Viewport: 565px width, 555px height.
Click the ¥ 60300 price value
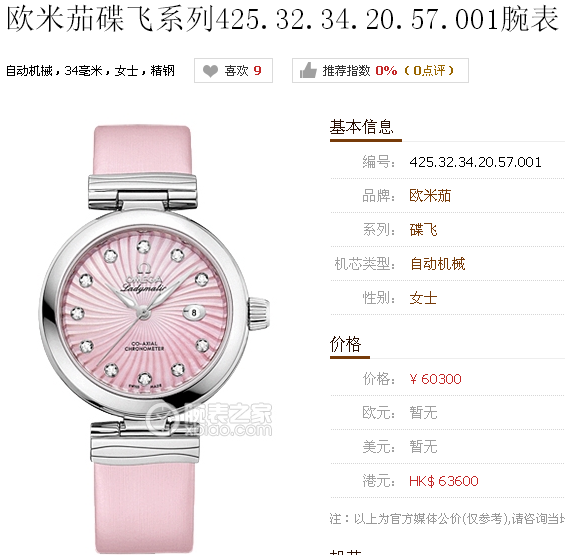435,379
